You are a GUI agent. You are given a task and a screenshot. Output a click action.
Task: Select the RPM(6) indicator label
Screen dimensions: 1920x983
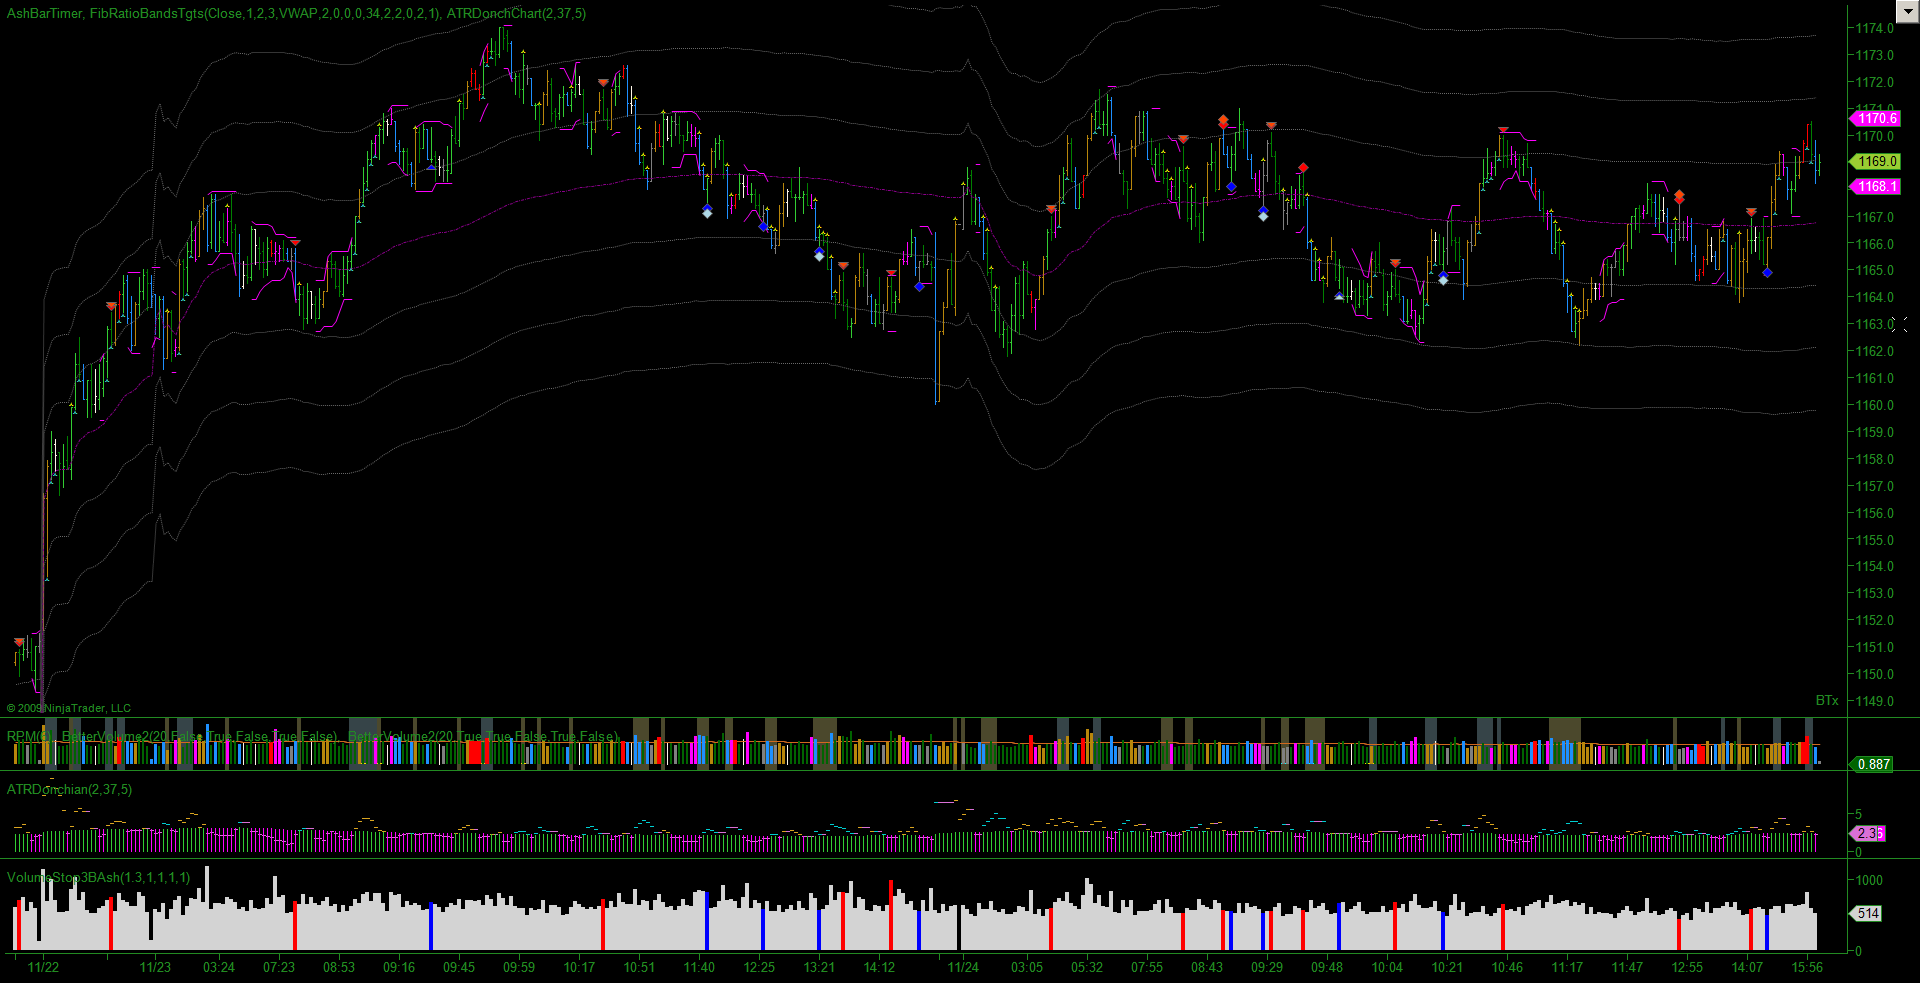pyautogui.click(x=30, y=737)
